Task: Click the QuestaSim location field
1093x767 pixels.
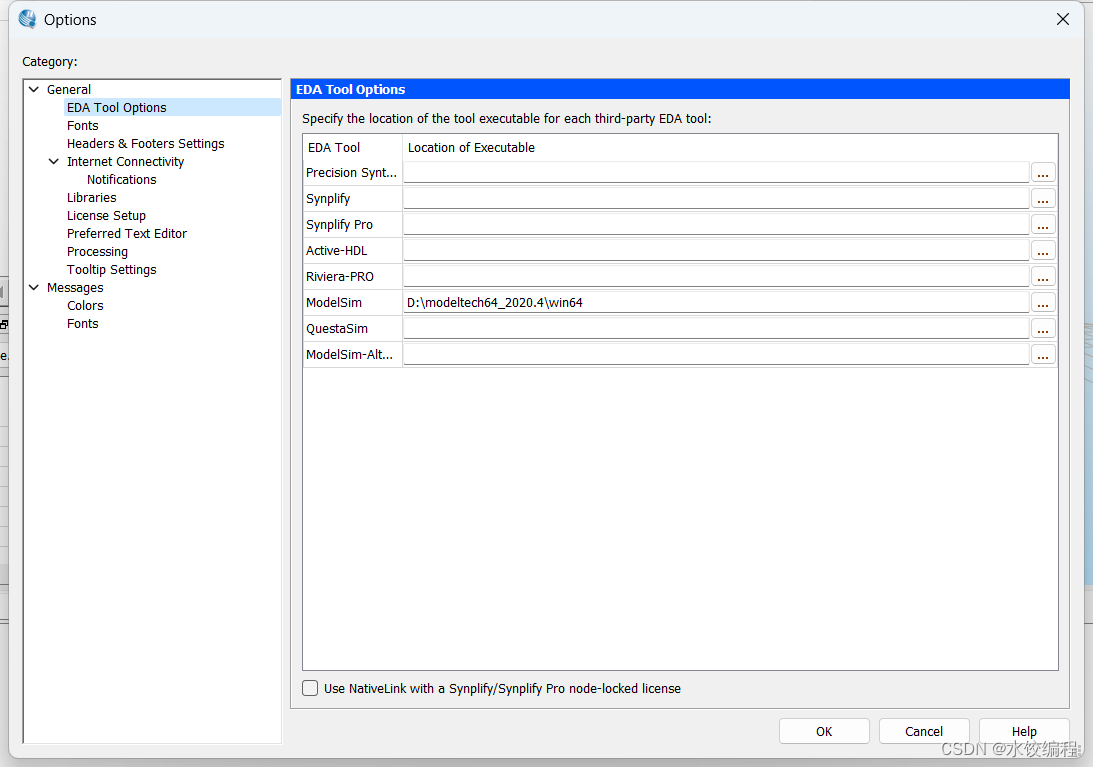Action: pos(716,328)
